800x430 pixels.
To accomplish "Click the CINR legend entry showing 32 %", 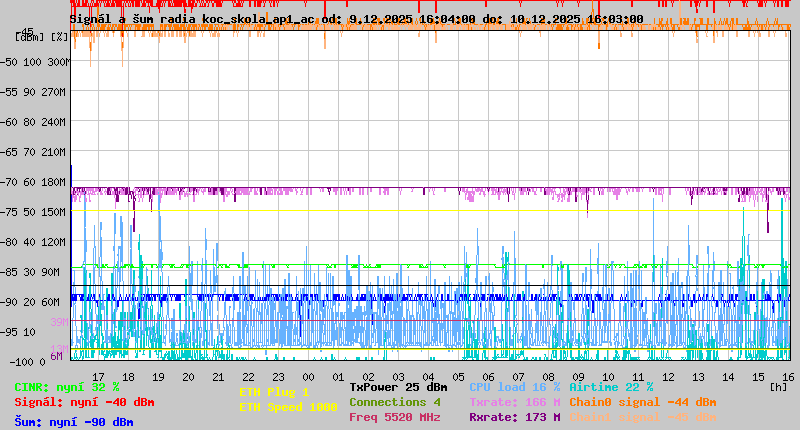I will (x=67, y=387).
